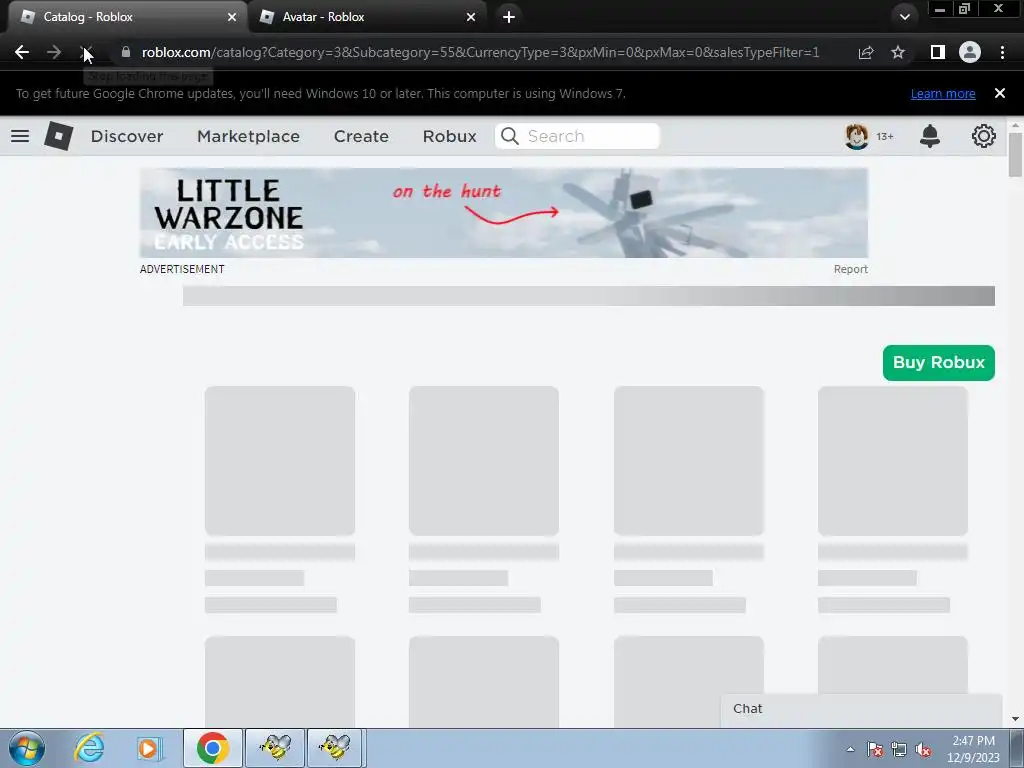Screen dimensions: 1024x768
Task: Open Chrome's three-dot menu
Action: [1002, 52]
